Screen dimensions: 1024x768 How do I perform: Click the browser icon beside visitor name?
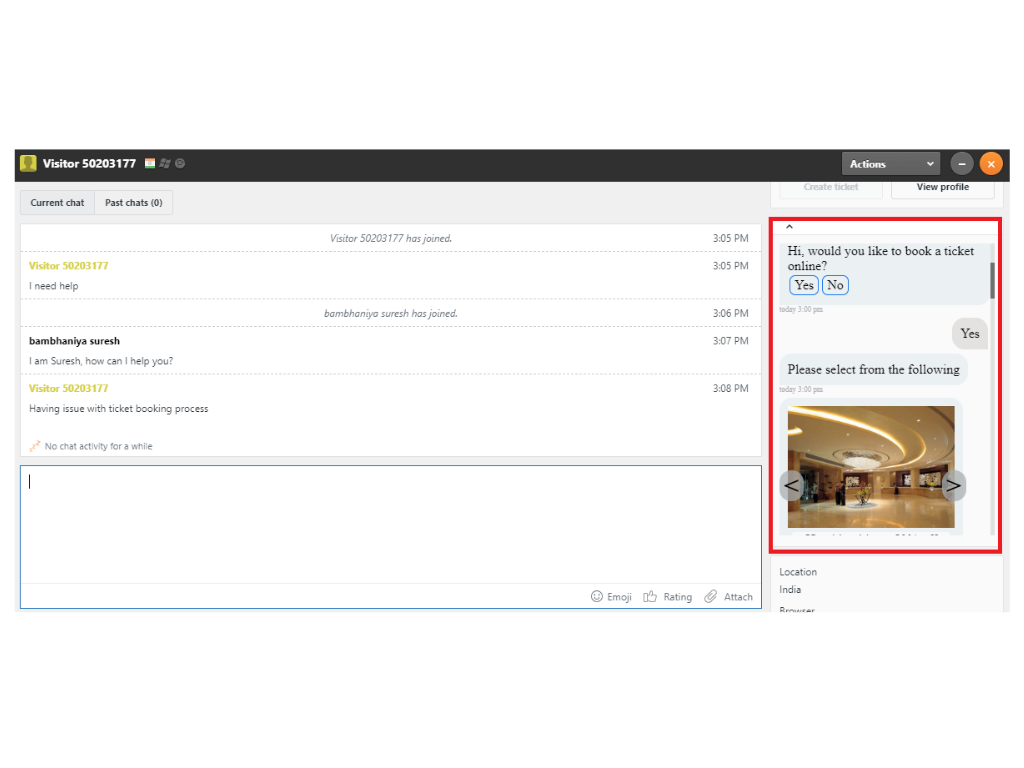click(180, 163)
